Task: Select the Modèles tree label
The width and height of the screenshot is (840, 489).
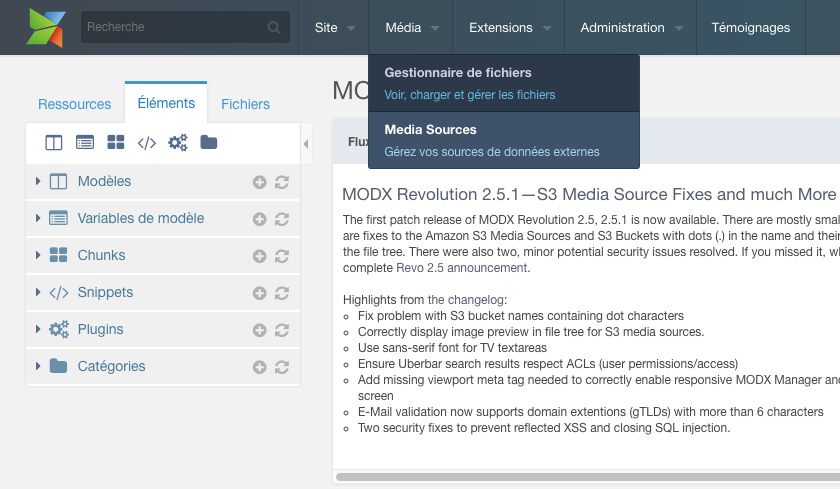Action: 104,181
